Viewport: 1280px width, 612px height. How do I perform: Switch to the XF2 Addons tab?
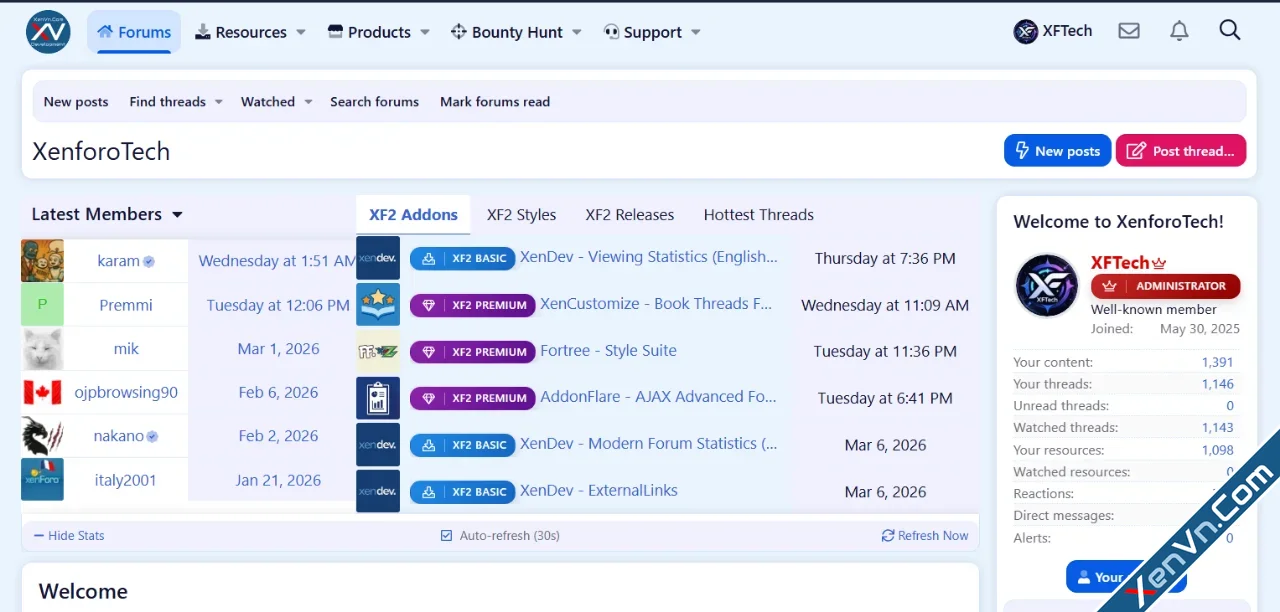pyautogui.click(x=413, y=215)
